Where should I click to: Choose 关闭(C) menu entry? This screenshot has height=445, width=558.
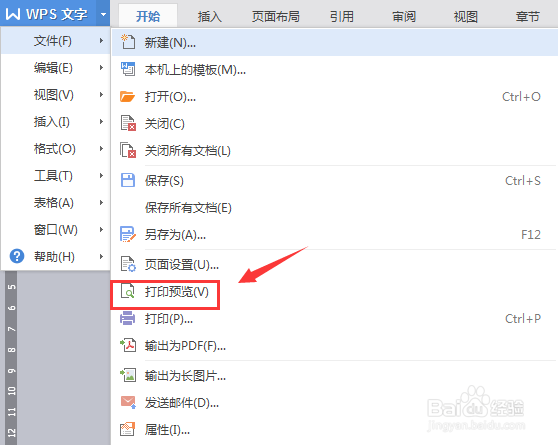[335, 124]
